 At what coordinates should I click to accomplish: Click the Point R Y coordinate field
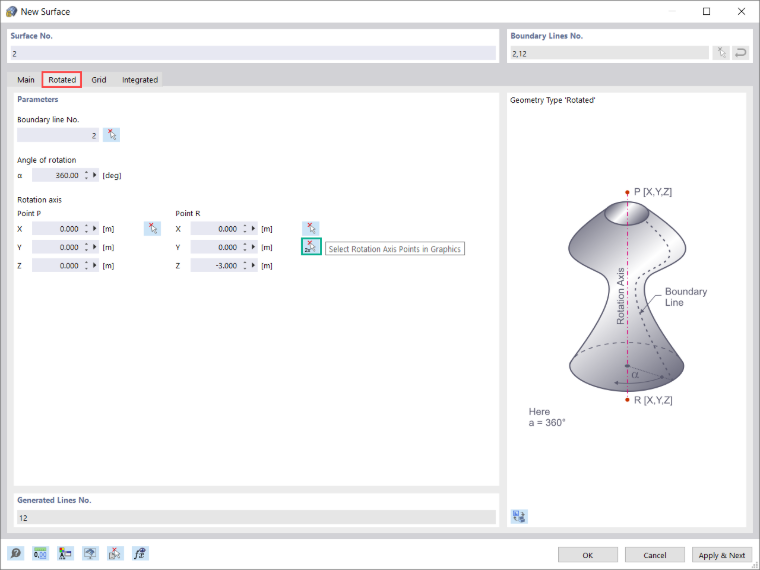[x=216, y=247]
